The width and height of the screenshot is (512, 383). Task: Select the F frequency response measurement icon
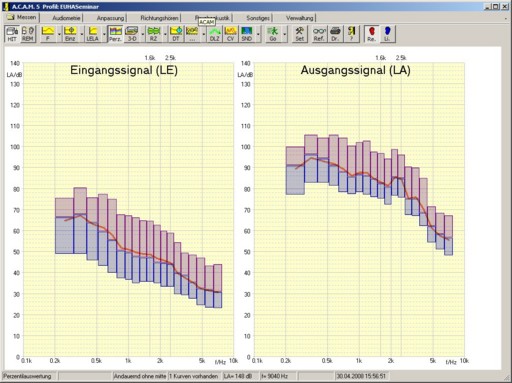[x=48, y=34]
